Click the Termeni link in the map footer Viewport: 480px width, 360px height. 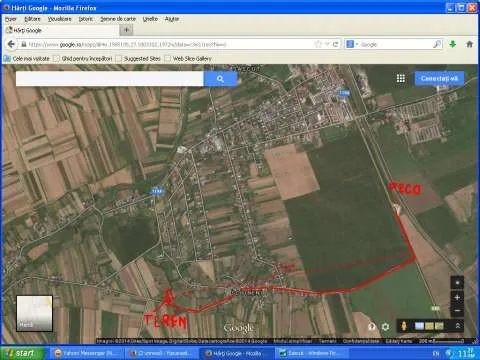pos(328,341)
